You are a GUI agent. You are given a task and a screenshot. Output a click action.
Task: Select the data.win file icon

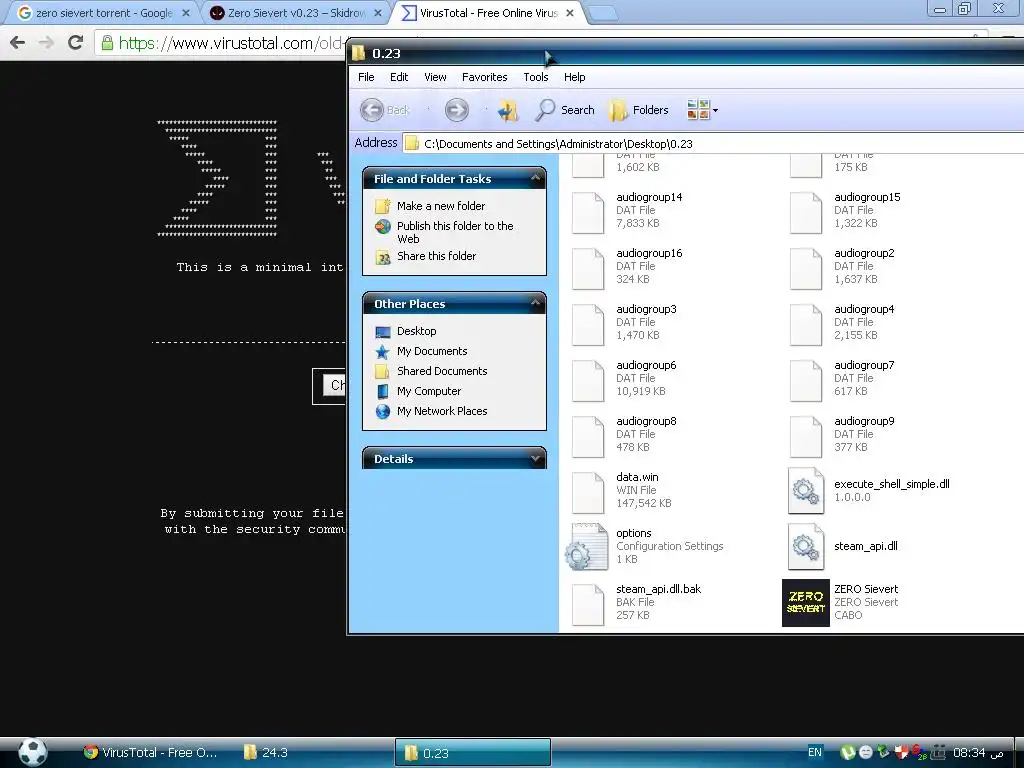[x=588, y=492]
